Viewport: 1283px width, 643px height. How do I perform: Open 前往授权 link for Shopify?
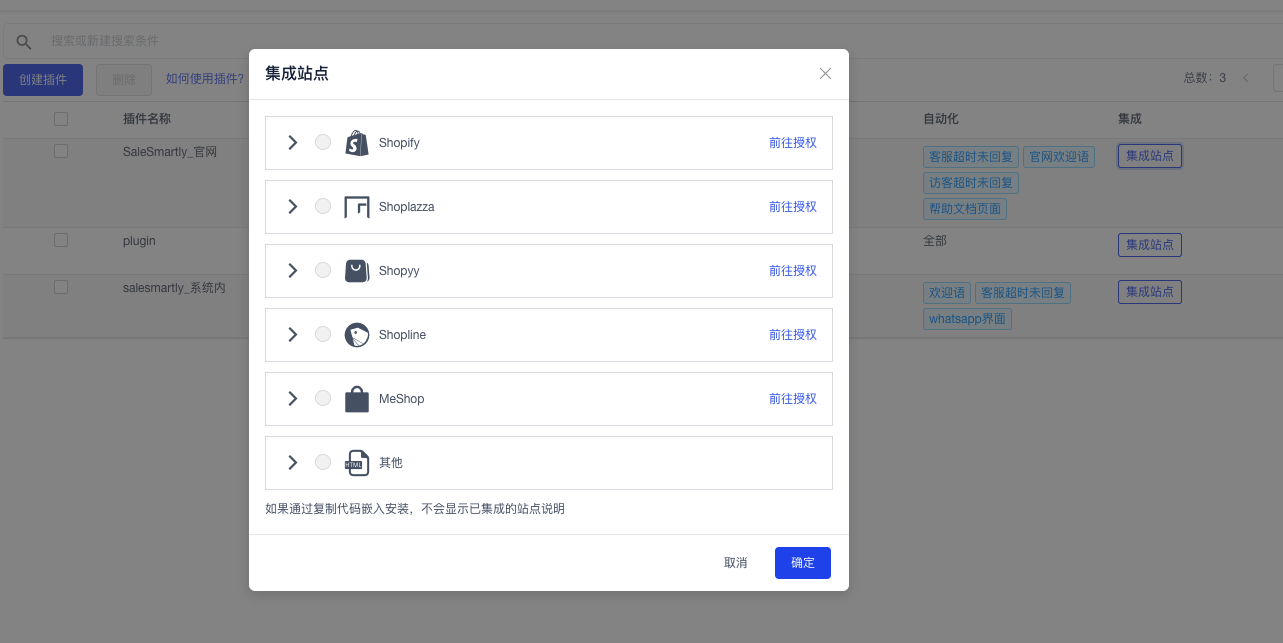coord(793,143)
